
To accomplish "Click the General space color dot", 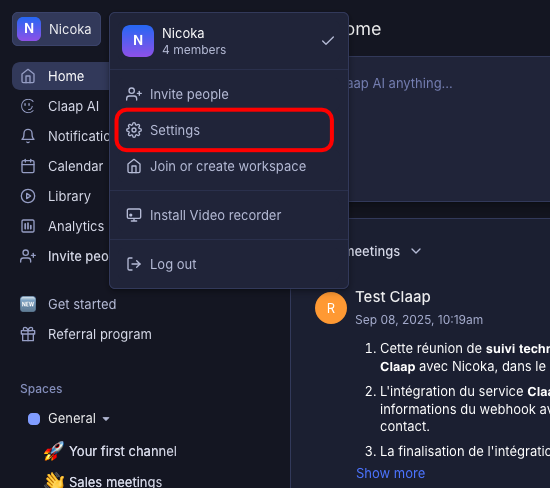I will [x=34, y=419].
